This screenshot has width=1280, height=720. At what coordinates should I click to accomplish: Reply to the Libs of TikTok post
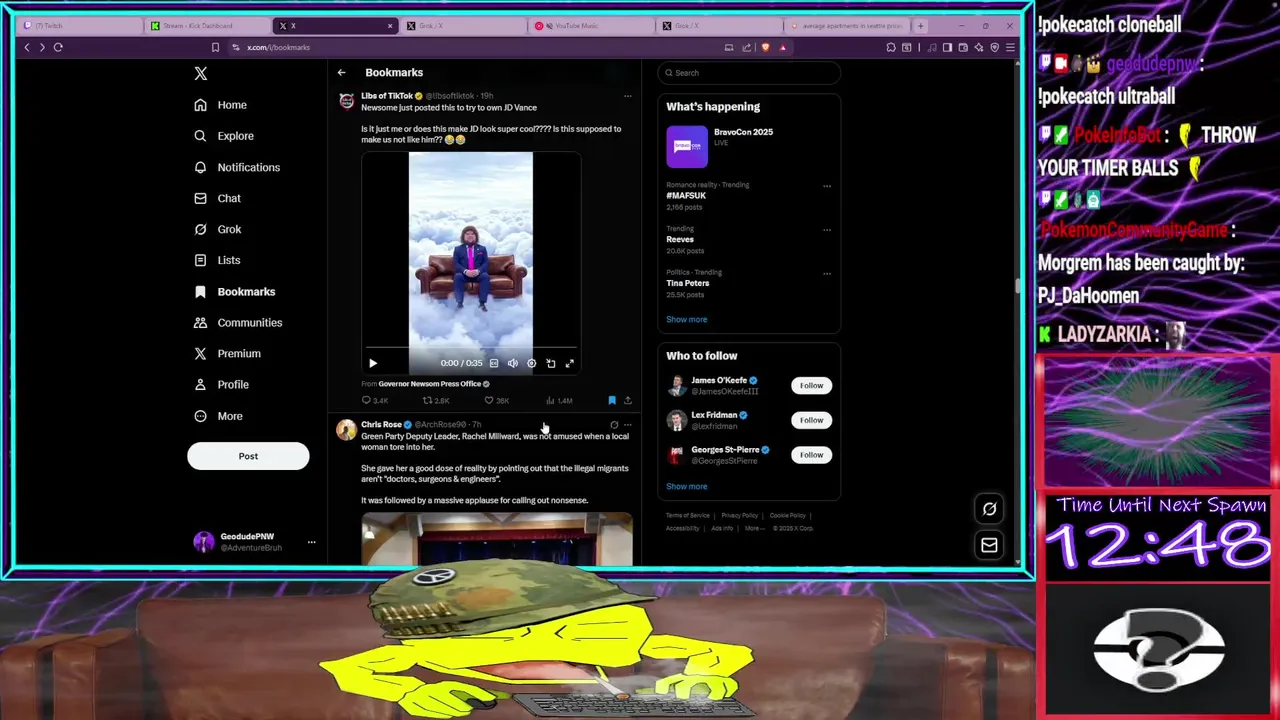tap(374, 401)
